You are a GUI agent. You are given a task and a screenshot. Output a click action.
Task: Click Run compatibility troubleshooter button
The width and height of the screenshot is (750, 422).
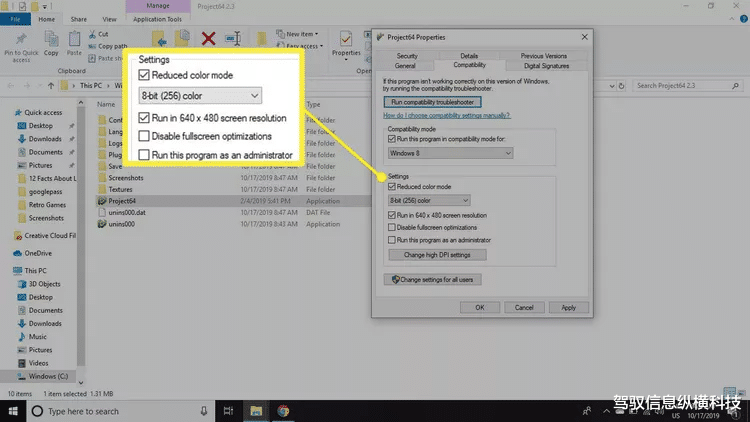(x=432, y=102)
